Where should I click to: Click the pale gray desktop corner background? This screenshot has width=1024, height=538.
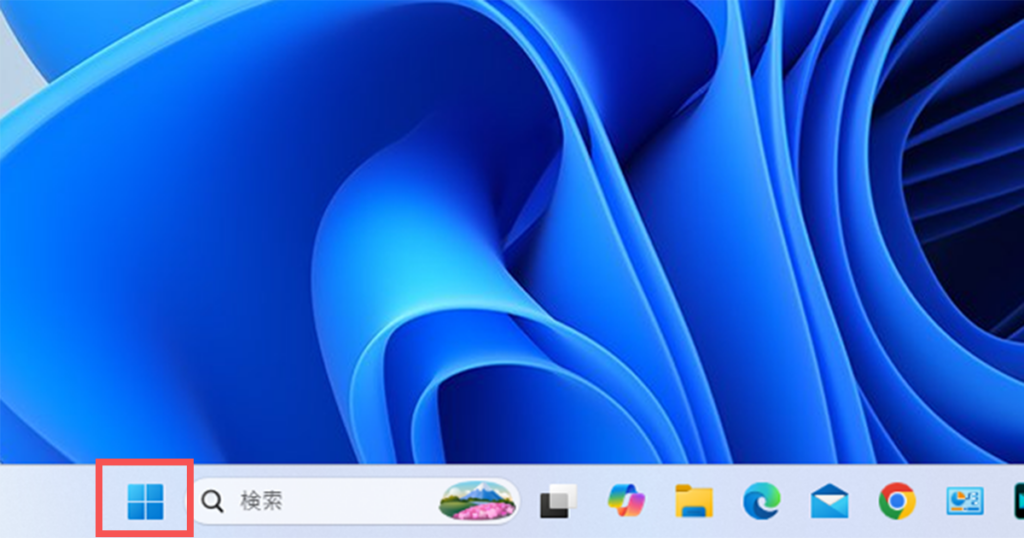point(12,40)
